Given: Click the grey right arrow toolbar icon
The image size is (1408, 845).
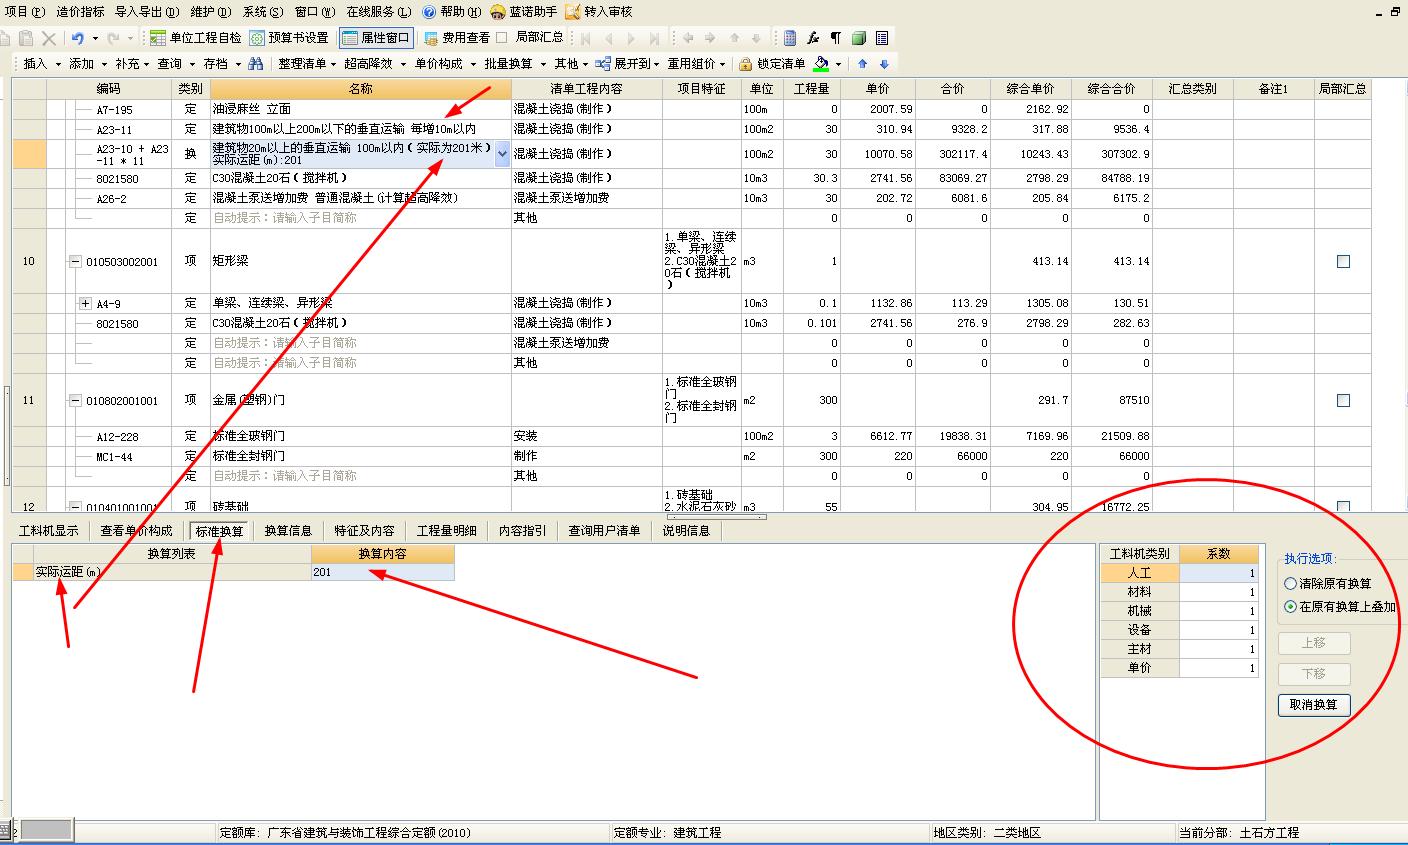Looking at the screenshot, I should point(710,38).
